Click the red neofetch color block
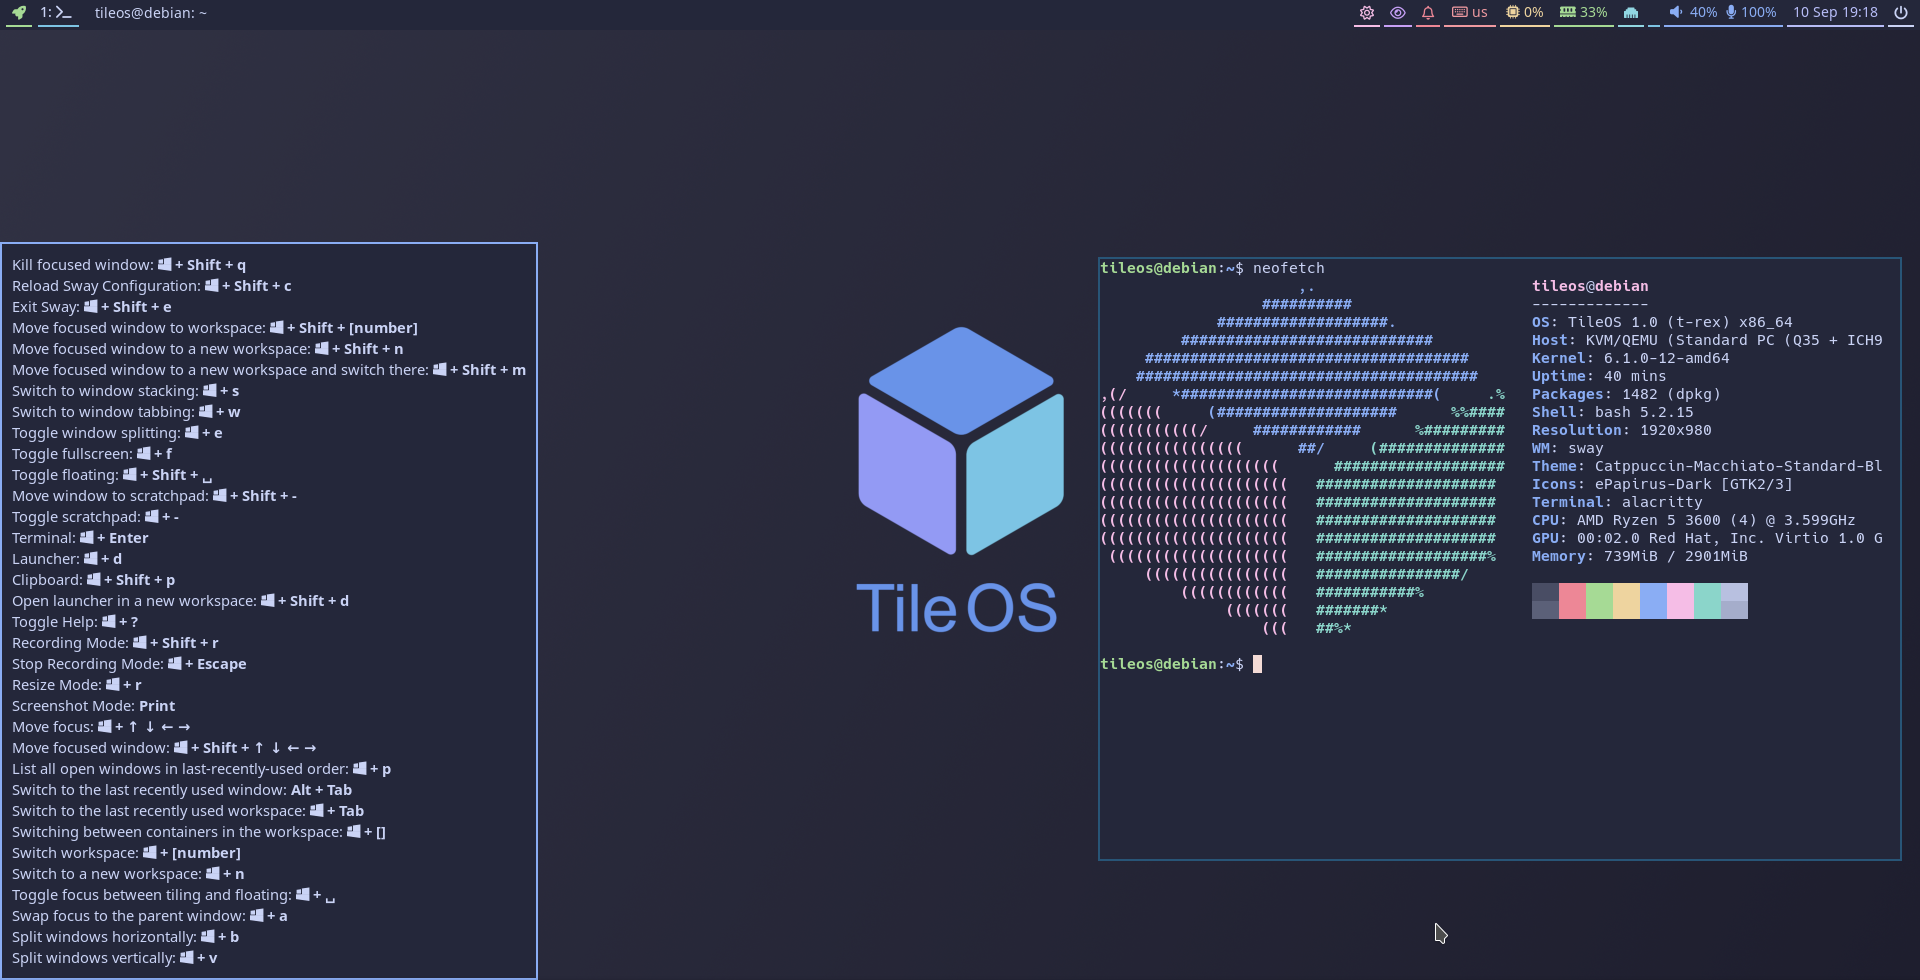This screenshot has width=1920, height=980. coord(1572,601)
